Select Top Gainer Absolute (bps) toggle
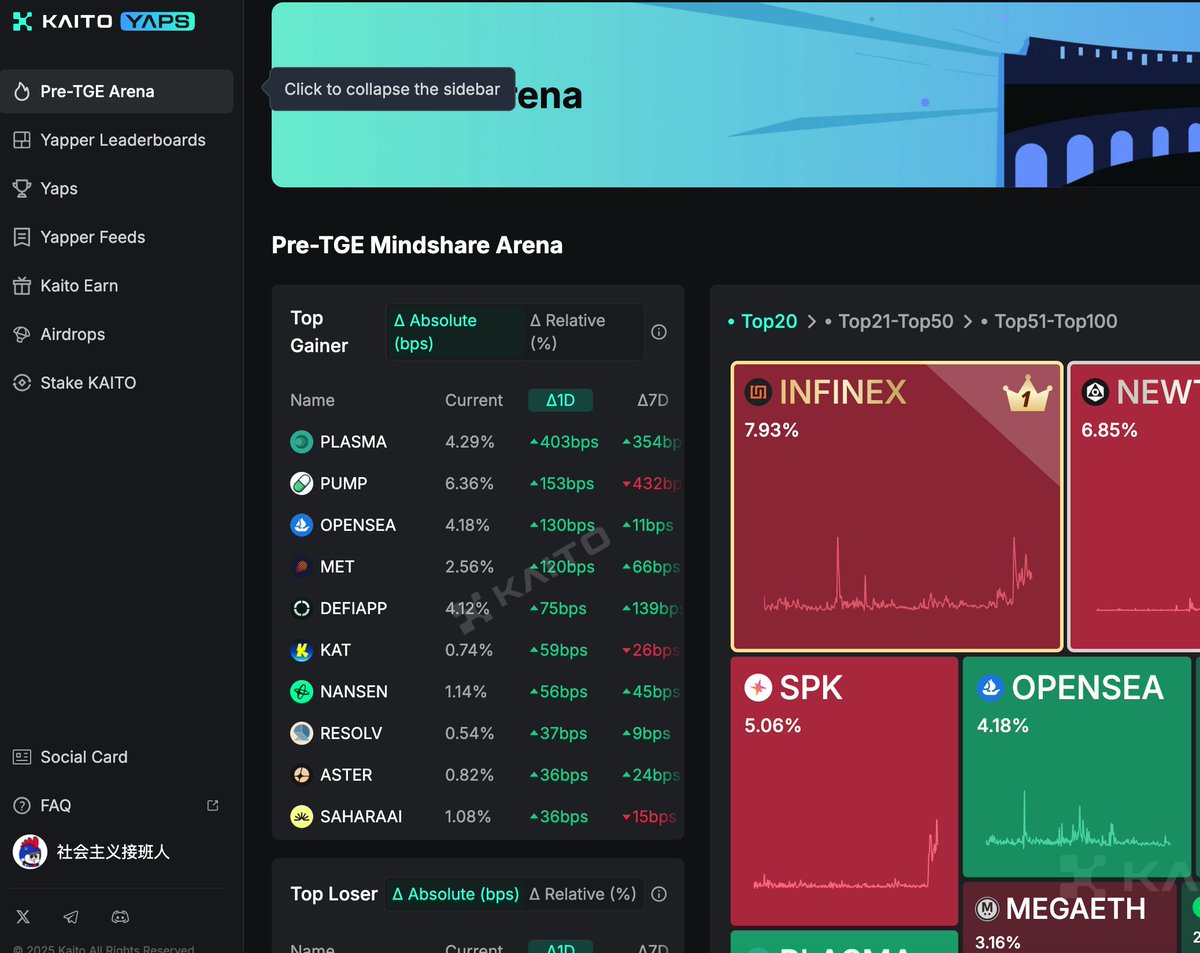This screenshot has height=953, width=1200. point(455,332)
